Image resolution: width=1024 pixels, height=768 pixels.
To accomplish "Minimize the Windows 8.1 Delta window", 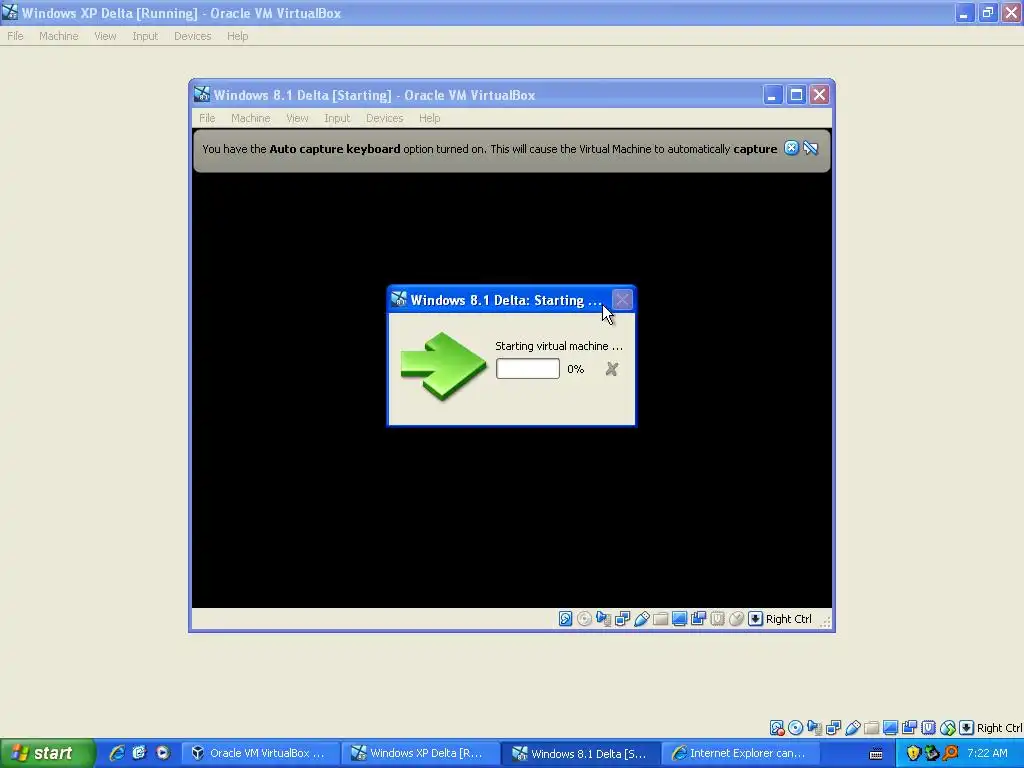I will (773, 95).
